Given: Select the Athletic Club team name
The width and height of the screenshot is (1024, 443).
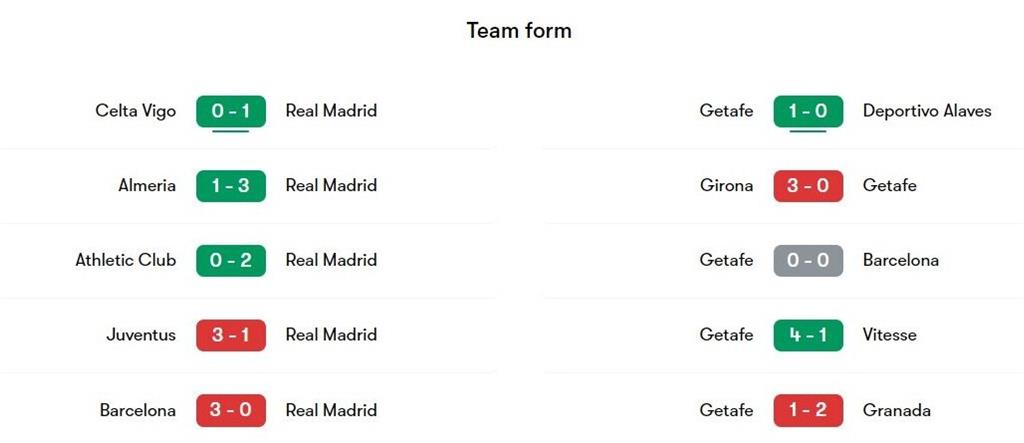Looking at the screenshot, I should pos(125,260).
